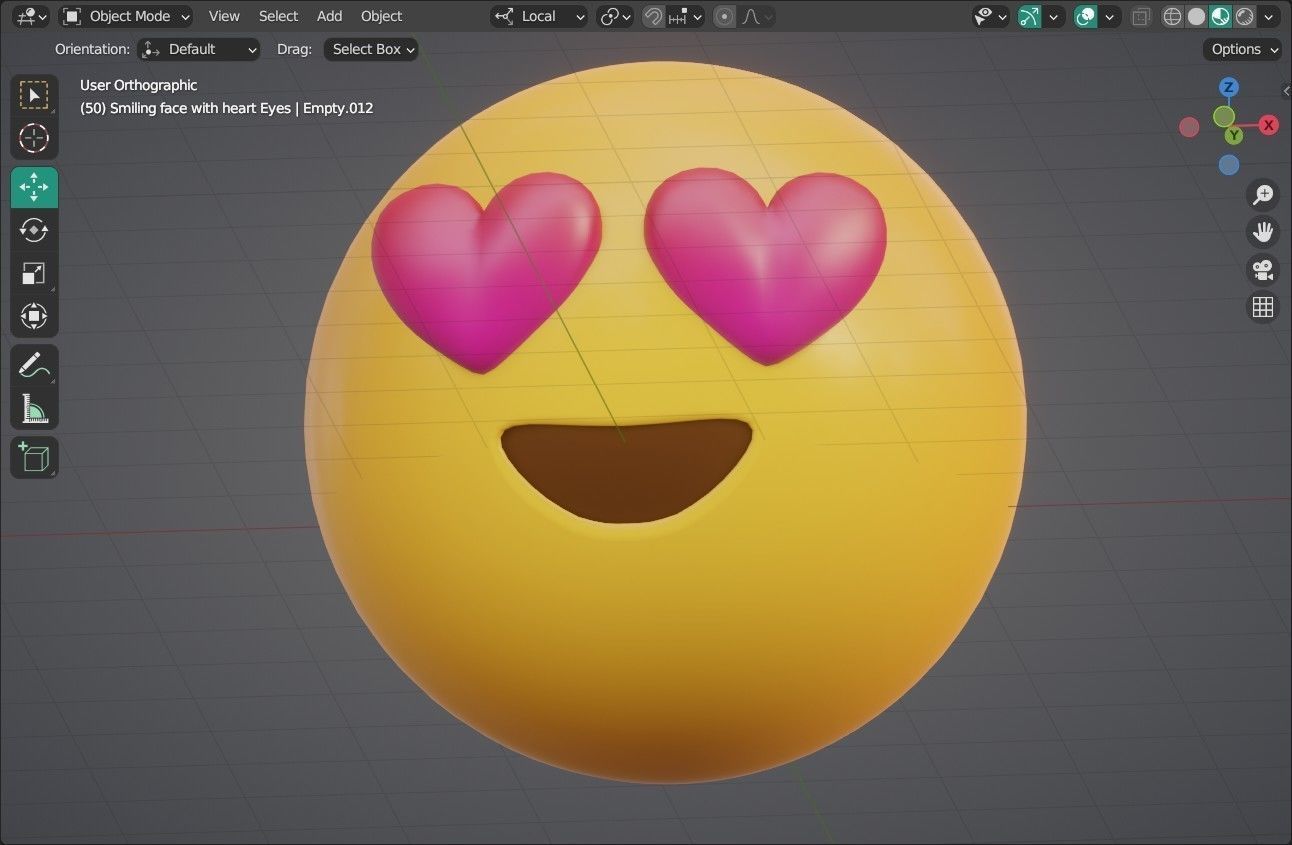Screen dimensions: 1292x845
Task: Toggle viewport overlays
Action: pos(1085,16)
